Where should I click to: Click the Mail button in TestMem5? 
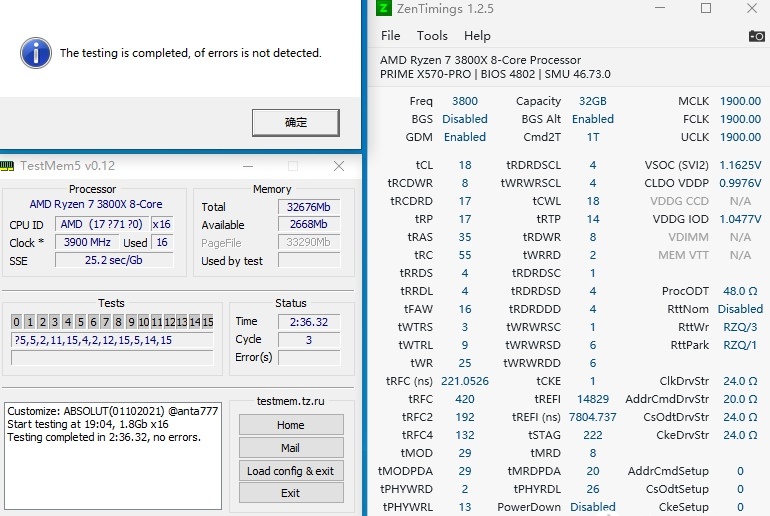coord(291,448)
